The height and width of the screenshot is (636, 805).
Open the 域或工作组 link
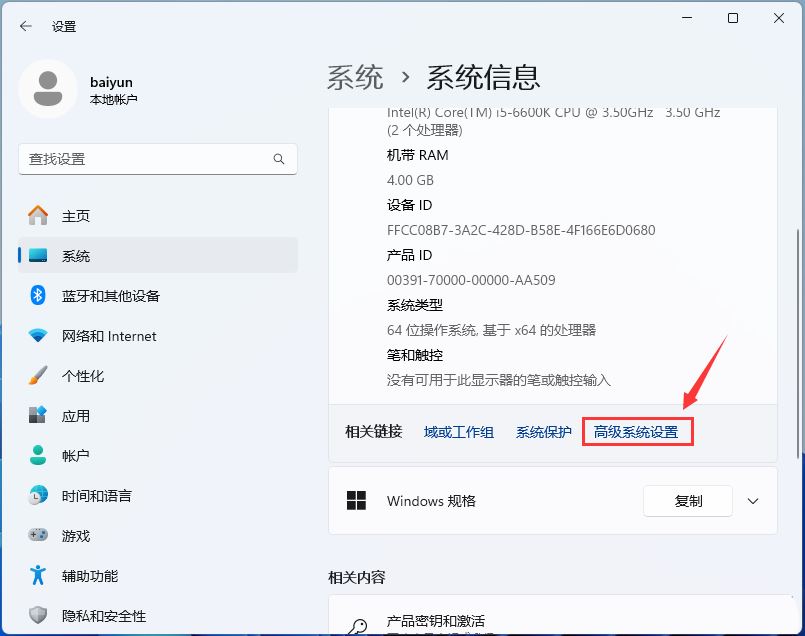[458, 432]
